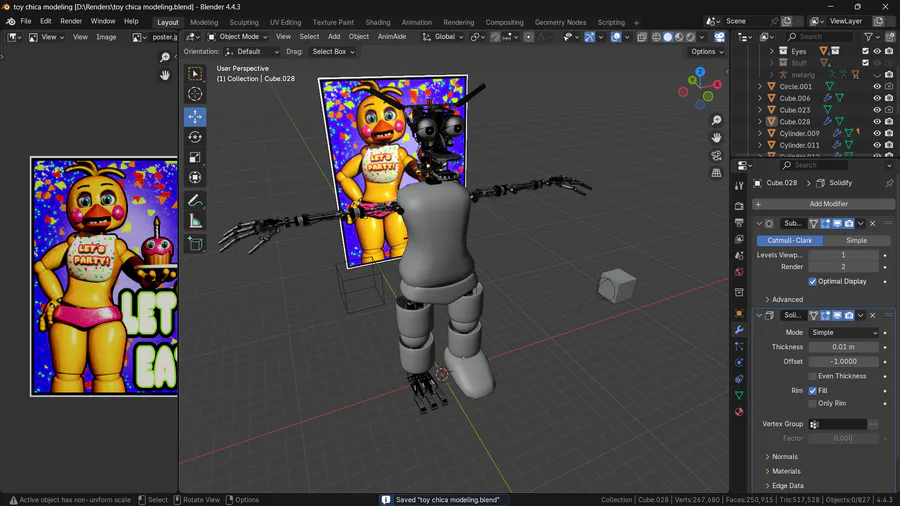This screenshot has width=900, height=506.
Task: Remove the Solidify modifier with X
Action: point(872,315)
